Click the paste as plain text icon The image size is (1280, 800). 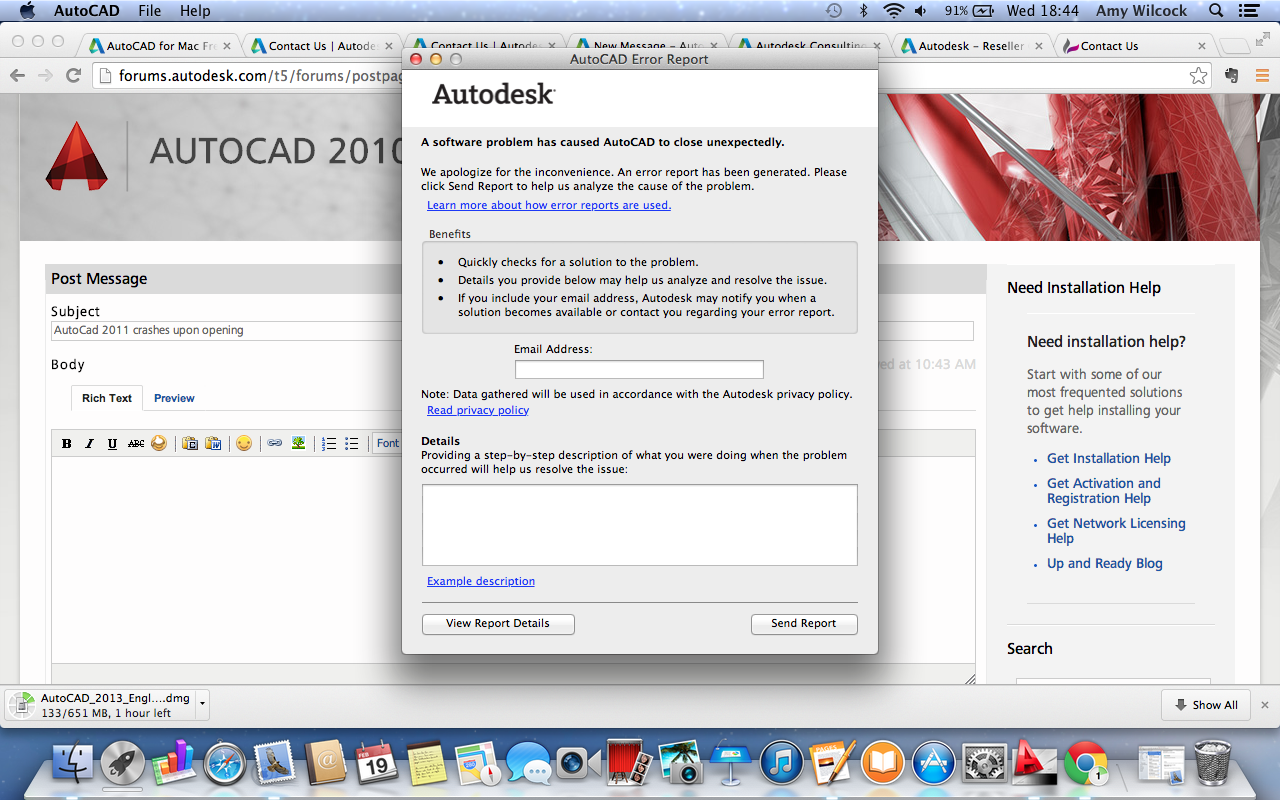click(x=190, y=443)
